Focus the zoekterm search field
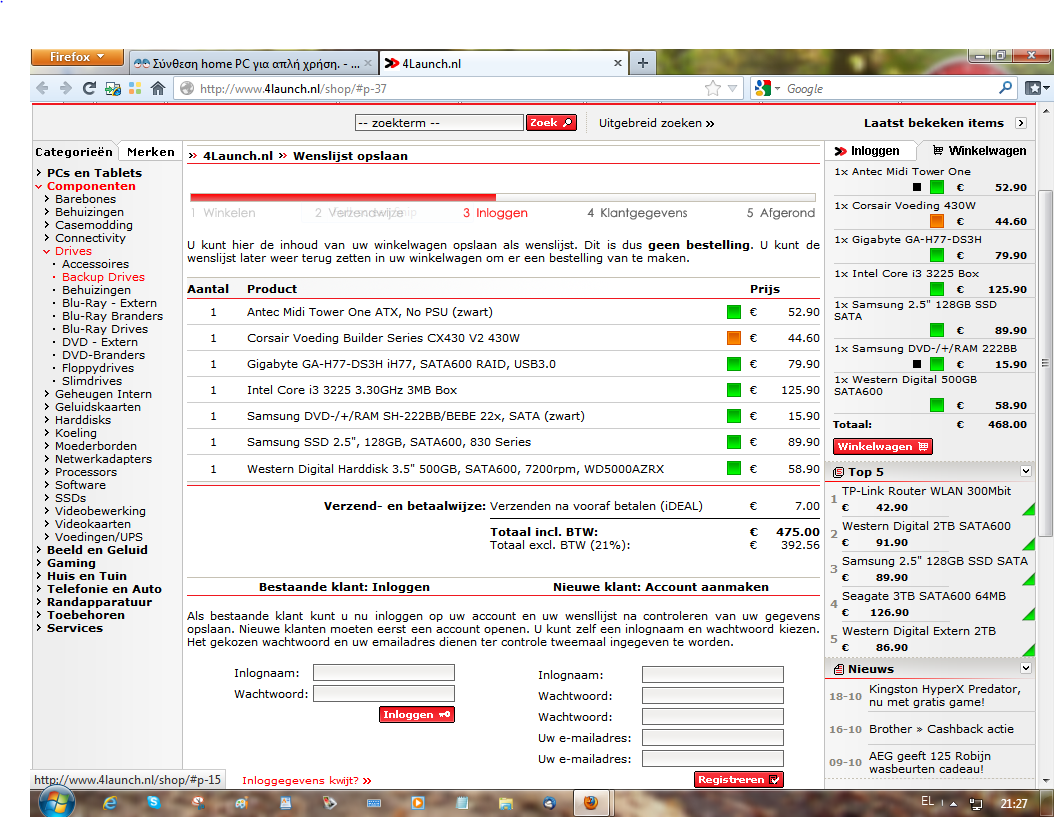The image size is (1054, 817). point(439,122)
